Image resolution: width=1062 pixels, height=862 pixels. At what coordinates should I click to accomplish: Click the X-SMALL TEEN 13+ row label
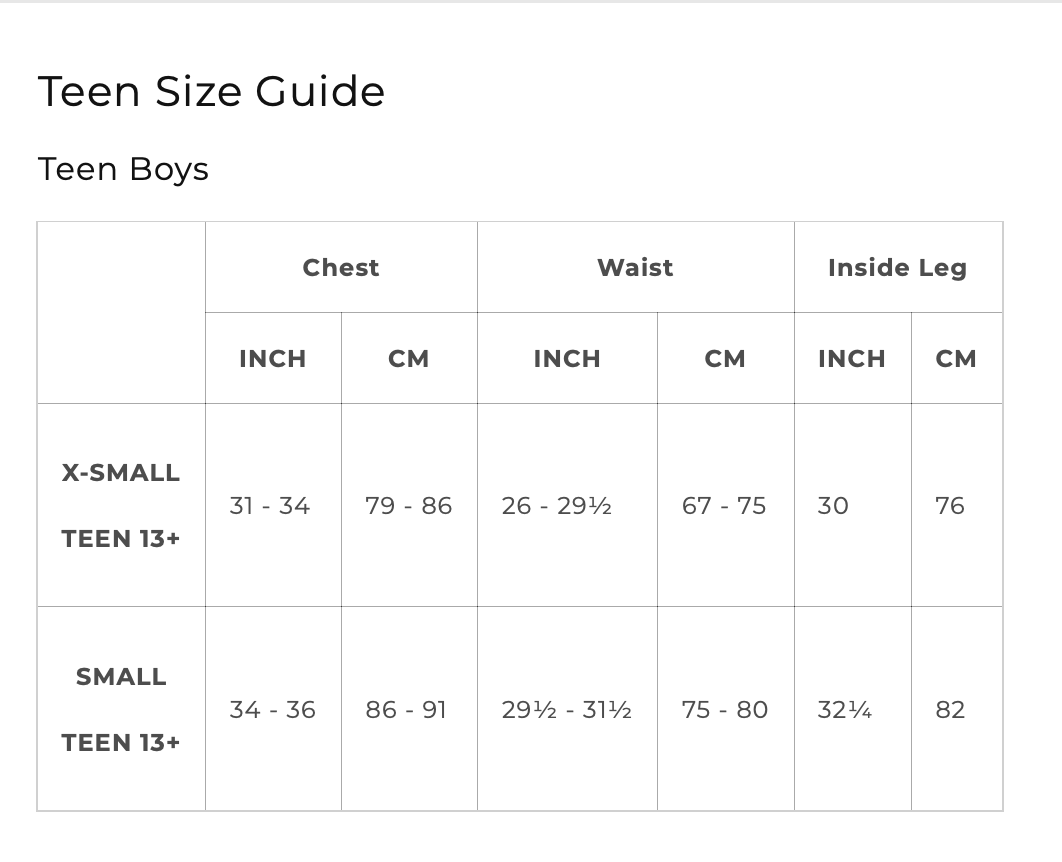(x=121, y=505)
